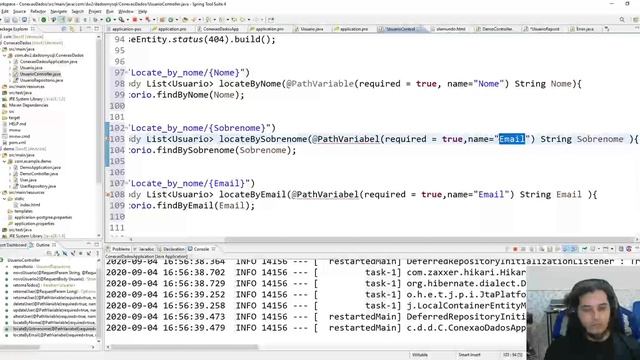Click the error marker on line 108
The width and height of the screenshot is (640, 360).
[x=108, y=195]
